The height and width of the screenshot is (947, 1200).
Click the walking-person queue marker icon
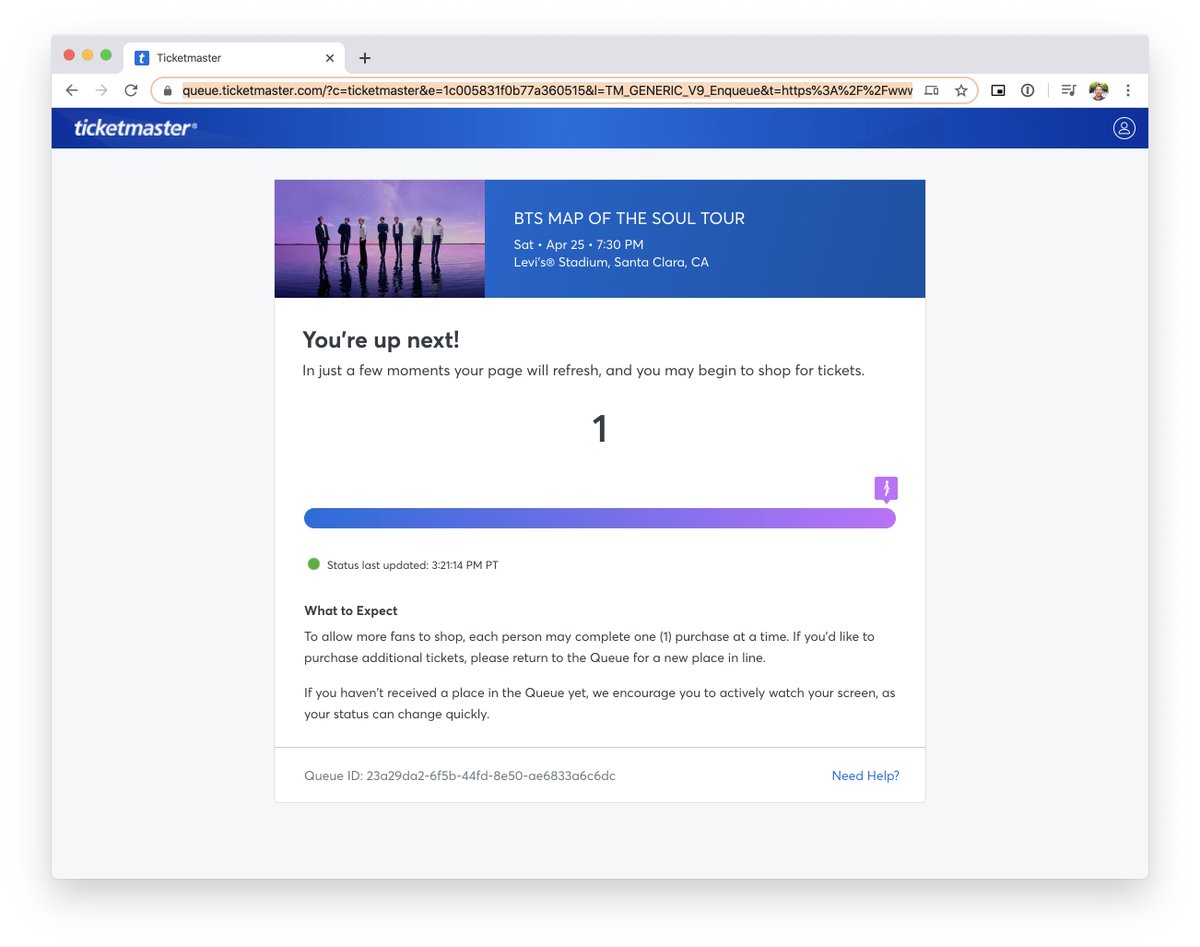(886, 489)
